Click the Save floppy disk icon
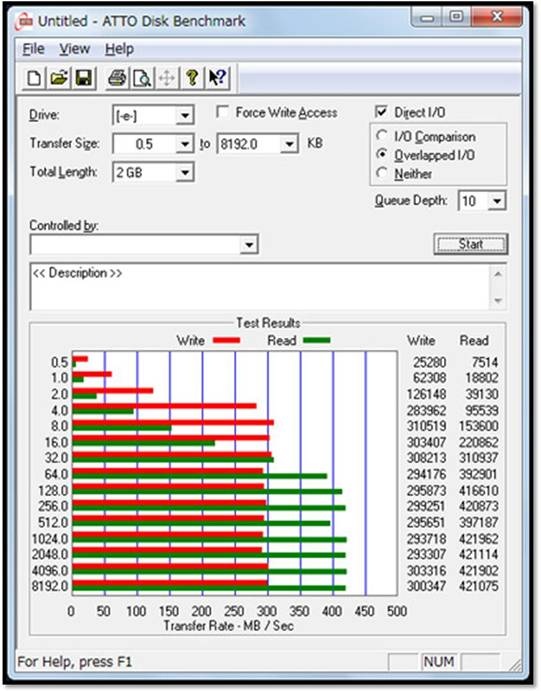 coord(84,78)
